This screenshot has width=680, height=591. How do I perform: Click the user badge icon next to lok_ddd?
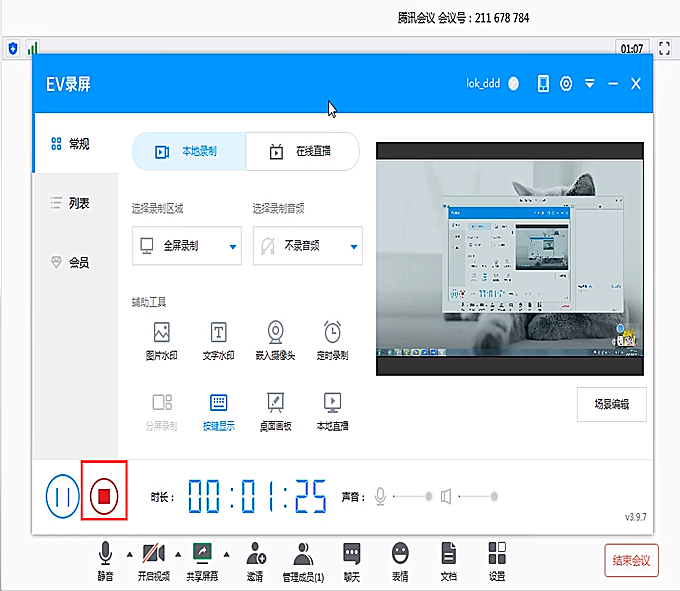pos(513,83)
